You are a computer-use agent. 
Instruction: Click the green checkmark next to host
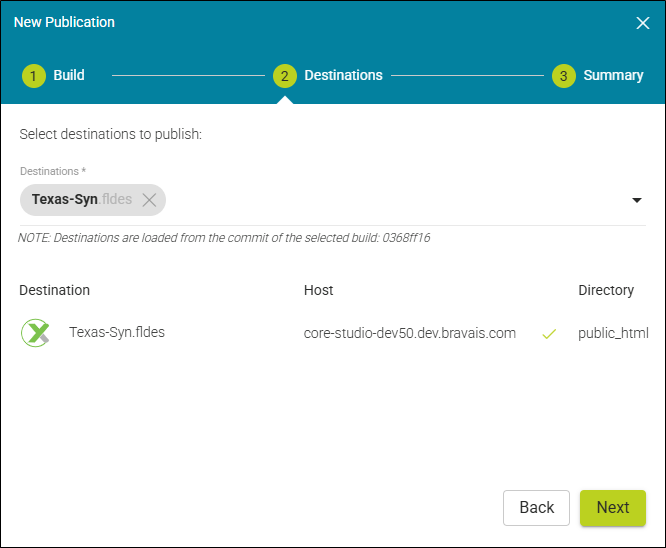[x=548, y=334]
